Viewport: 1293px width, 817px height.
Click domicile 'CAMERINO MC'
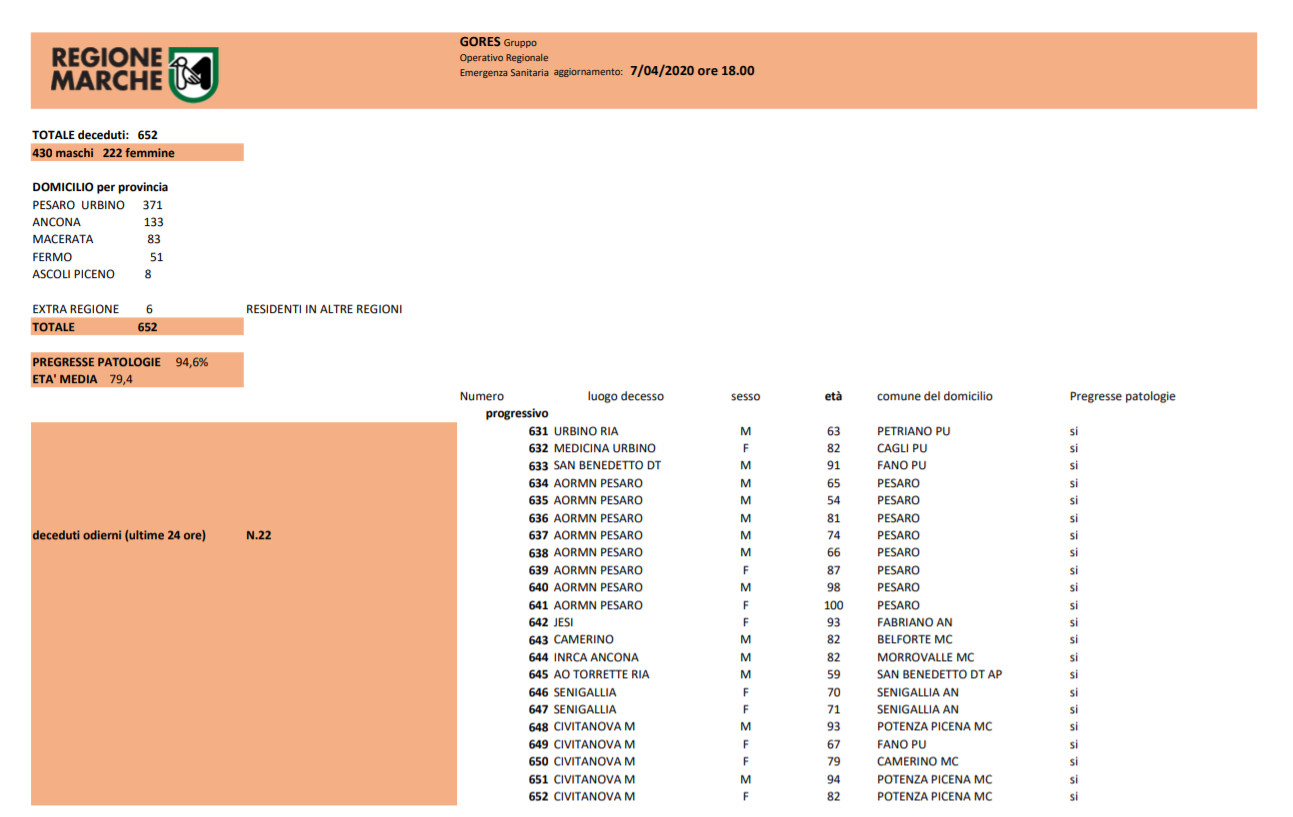(917, 761)
